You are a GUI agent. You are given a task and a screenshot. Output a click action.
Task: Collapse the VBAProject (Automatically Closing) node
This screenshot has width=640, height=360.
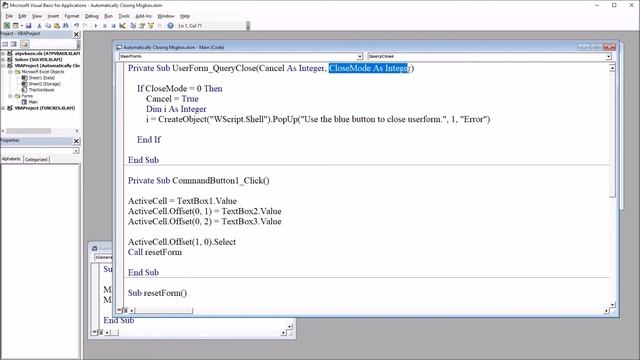[3, 66]
